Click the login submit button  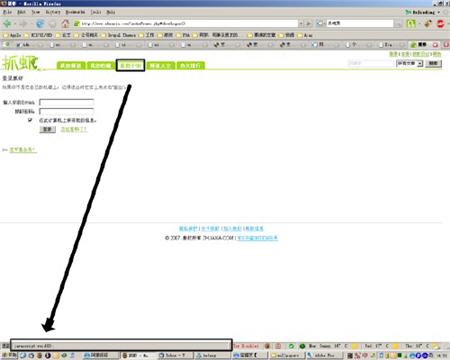pos(47,129)
